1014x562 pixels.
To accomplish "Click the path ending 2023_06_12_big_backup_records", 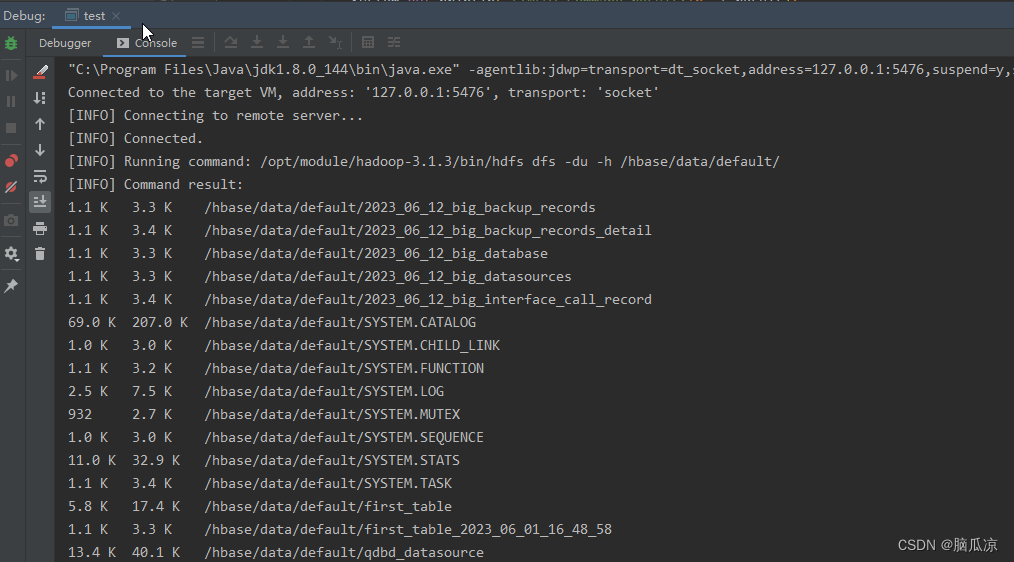I will point(400,208).
